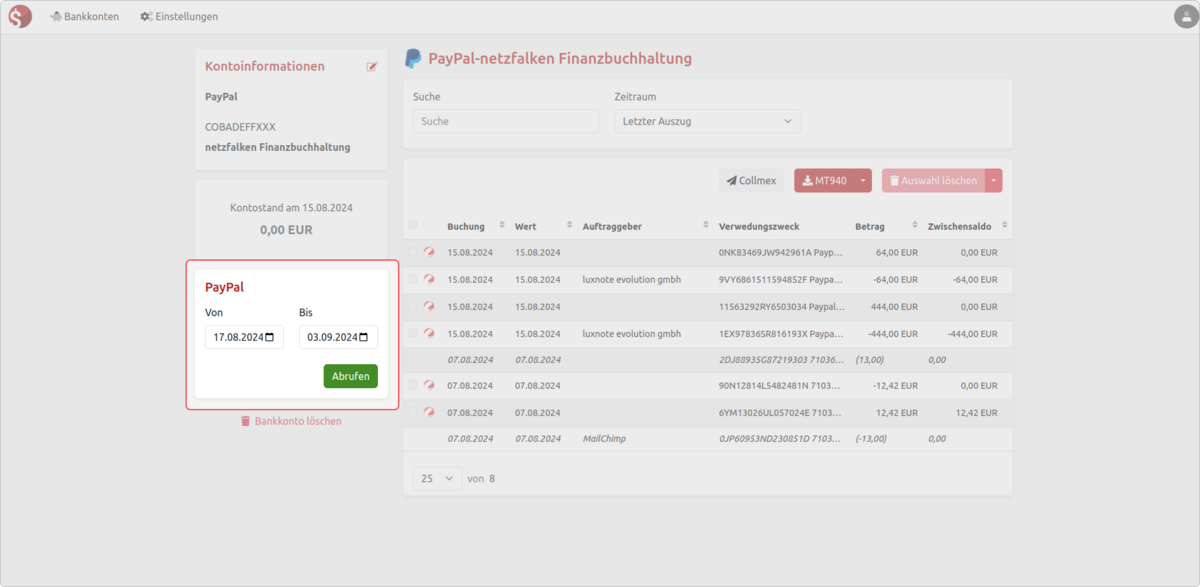1200x587 pixels.
Task: Click the status icon in the 11563292RY6503034 row
Action: [429, 306]
